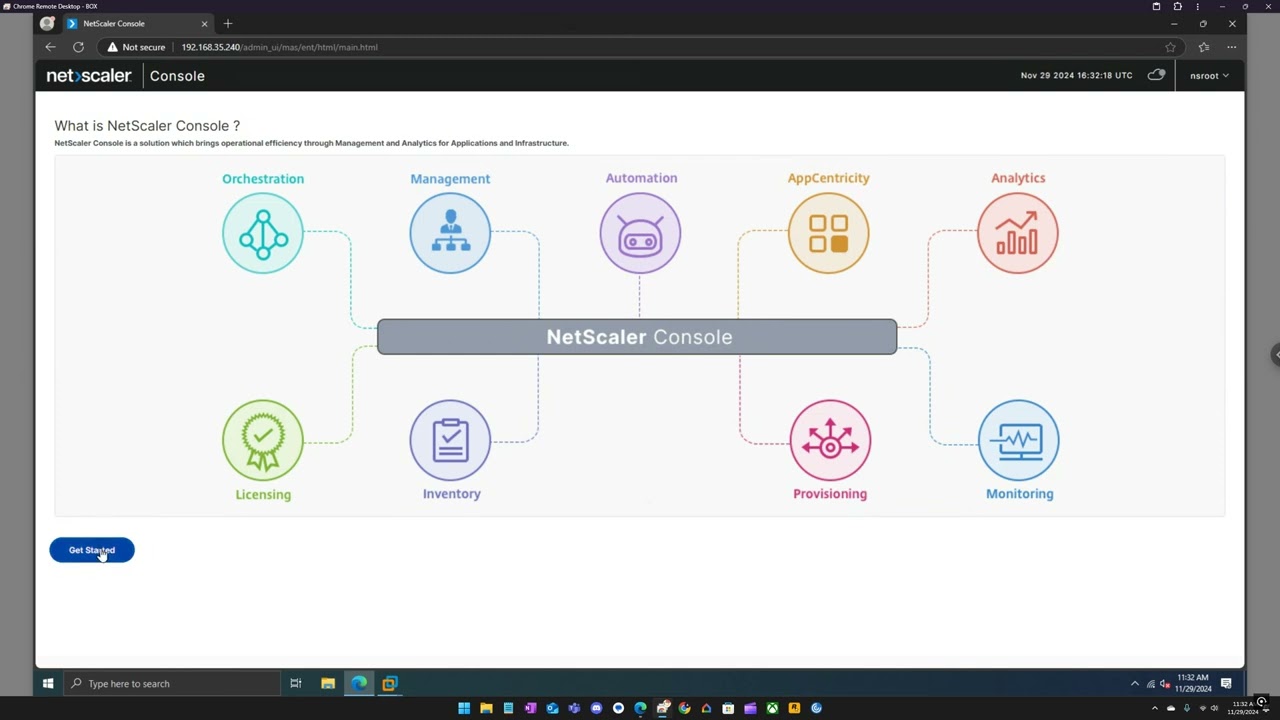Click the remote taskbar network icon

click(x=1151, y=684)
